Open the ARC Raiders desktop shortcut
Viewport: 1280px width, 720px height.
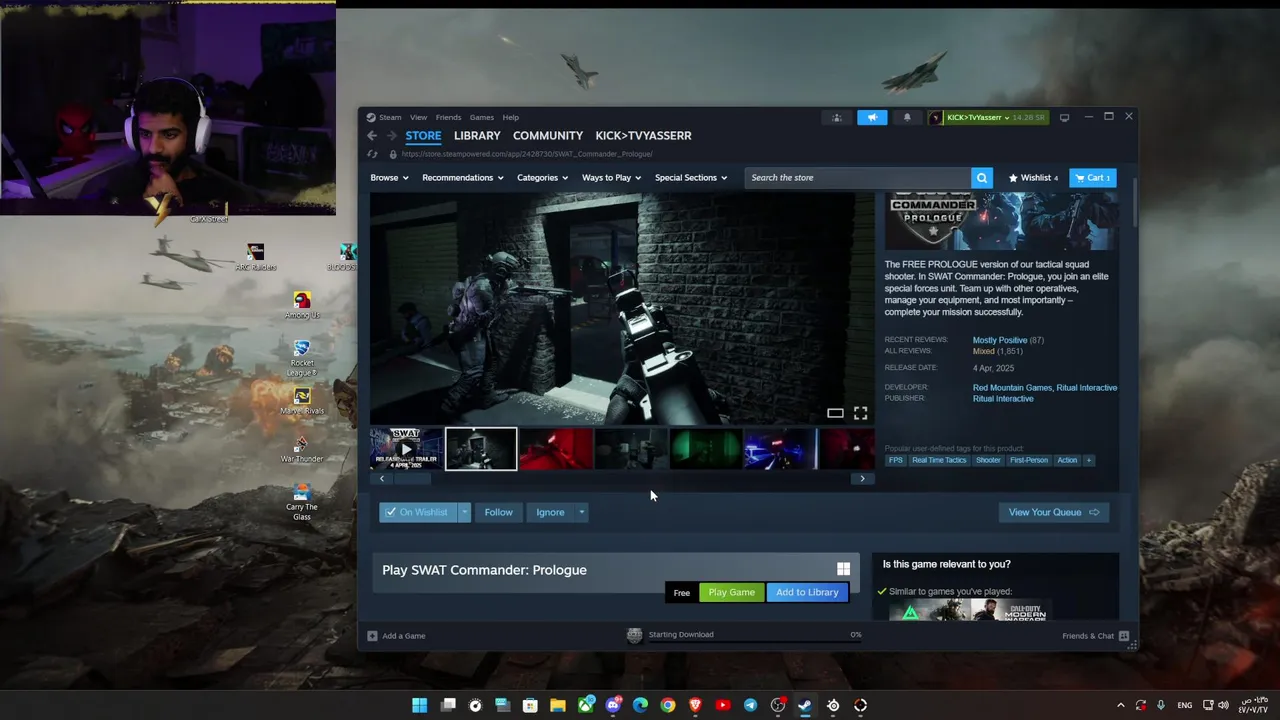click(256, 256)
